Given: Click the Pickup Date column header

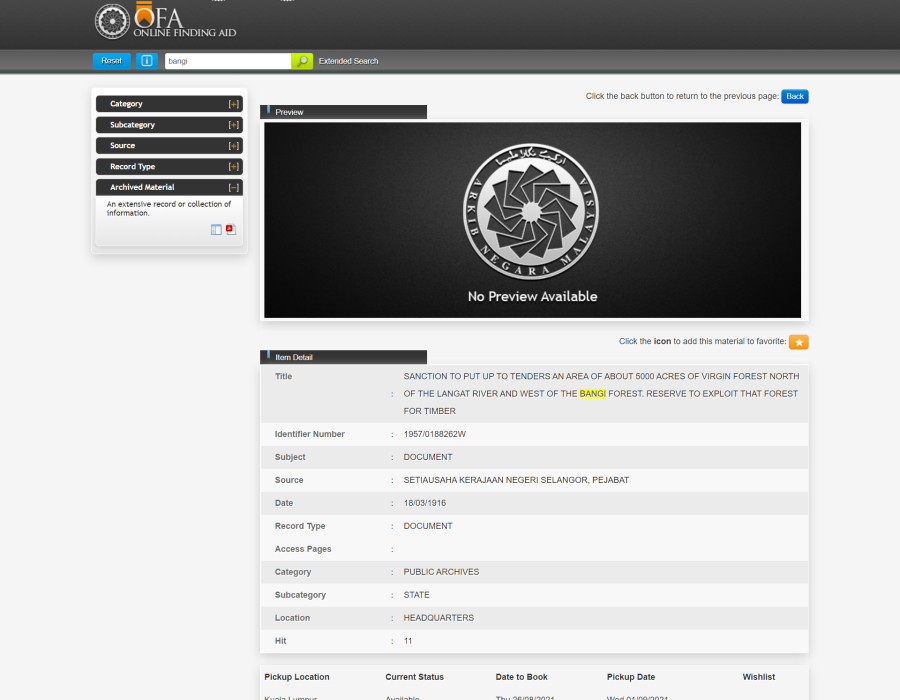Looking at the screenshot, I should tap(631, 677).
